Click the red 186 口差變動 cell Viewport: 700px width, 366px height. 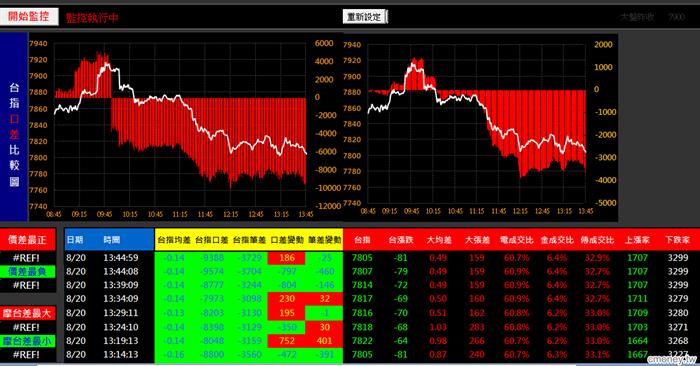[287, 258]
